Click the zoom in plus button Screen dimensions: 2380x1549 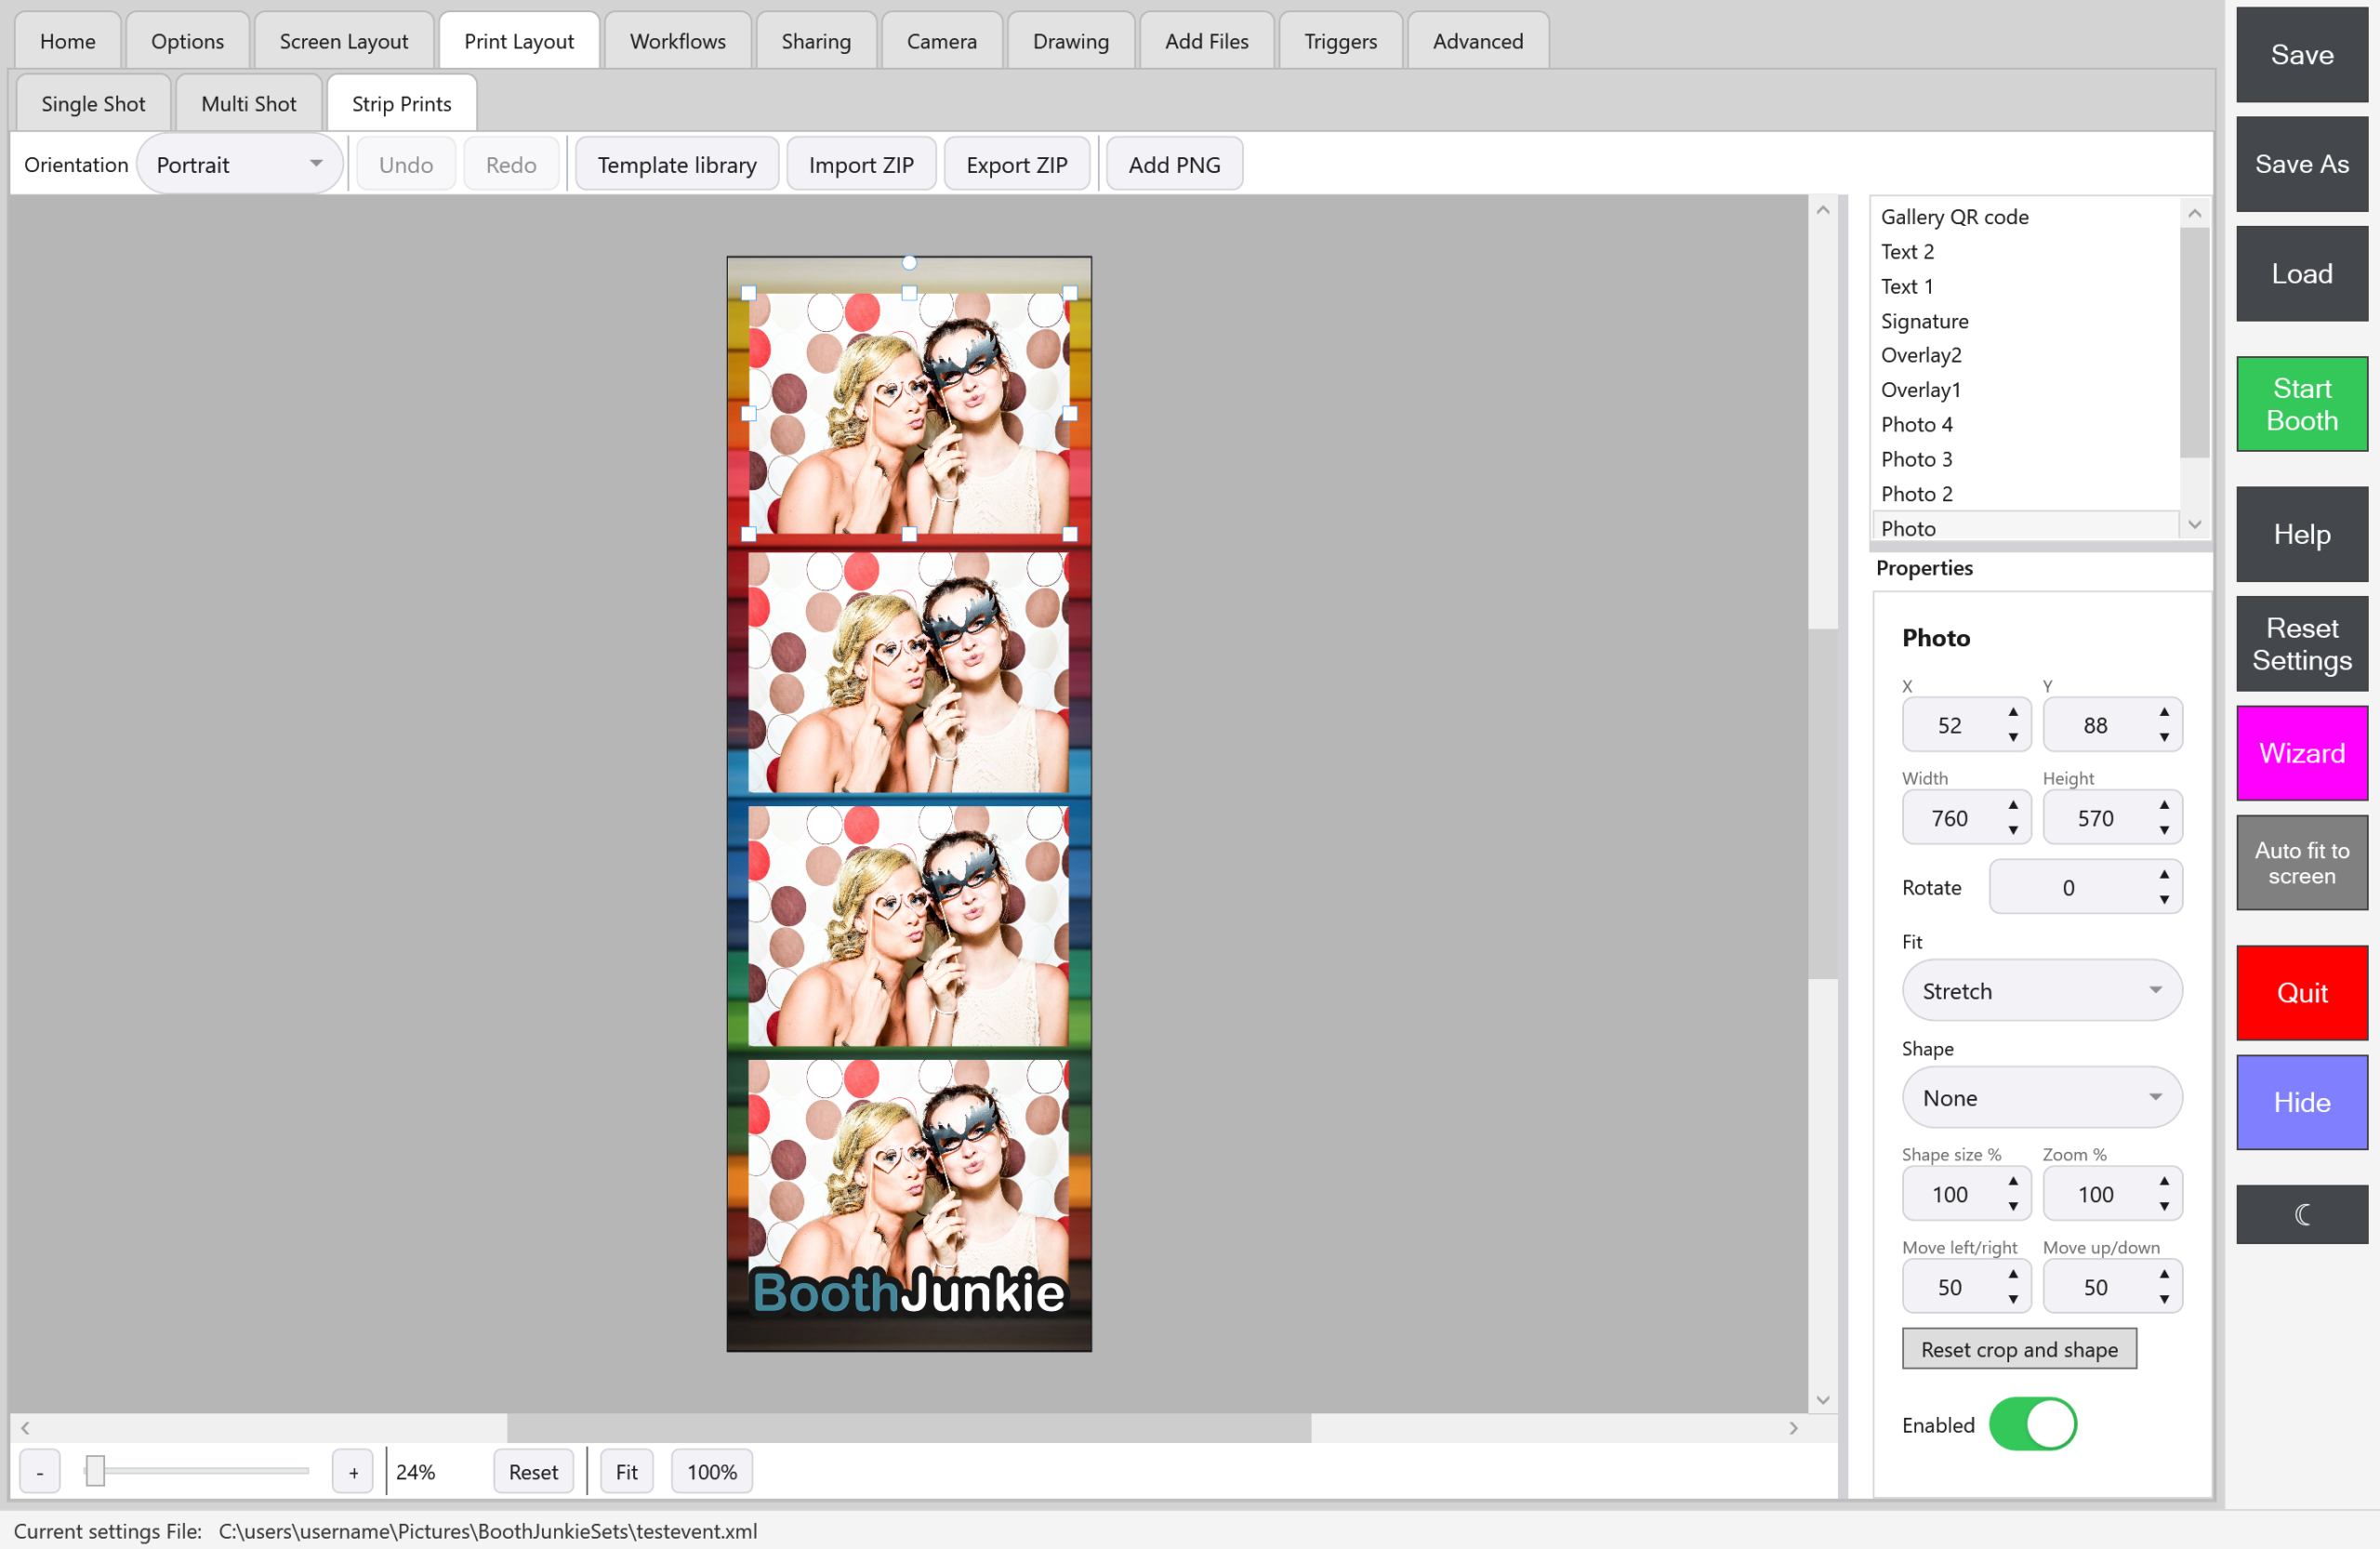tap(353, 1472)
